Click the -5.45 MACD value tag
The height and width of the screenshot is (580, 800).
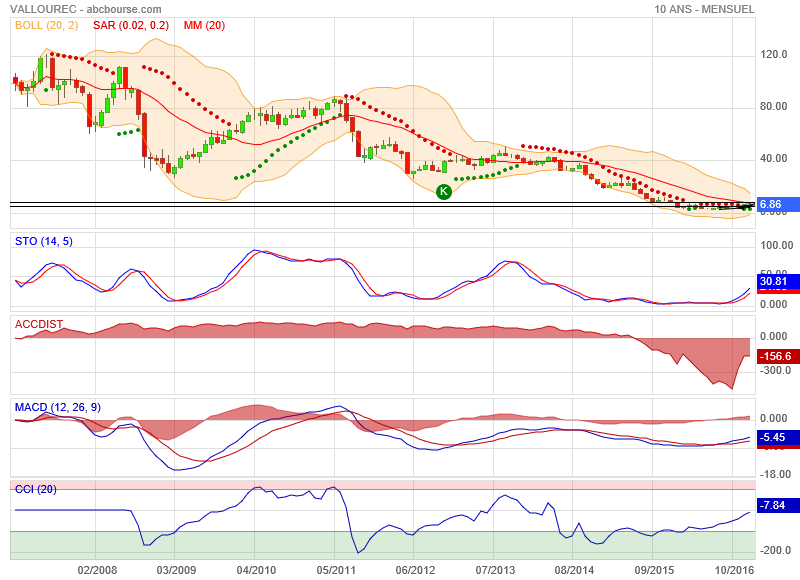779,437
